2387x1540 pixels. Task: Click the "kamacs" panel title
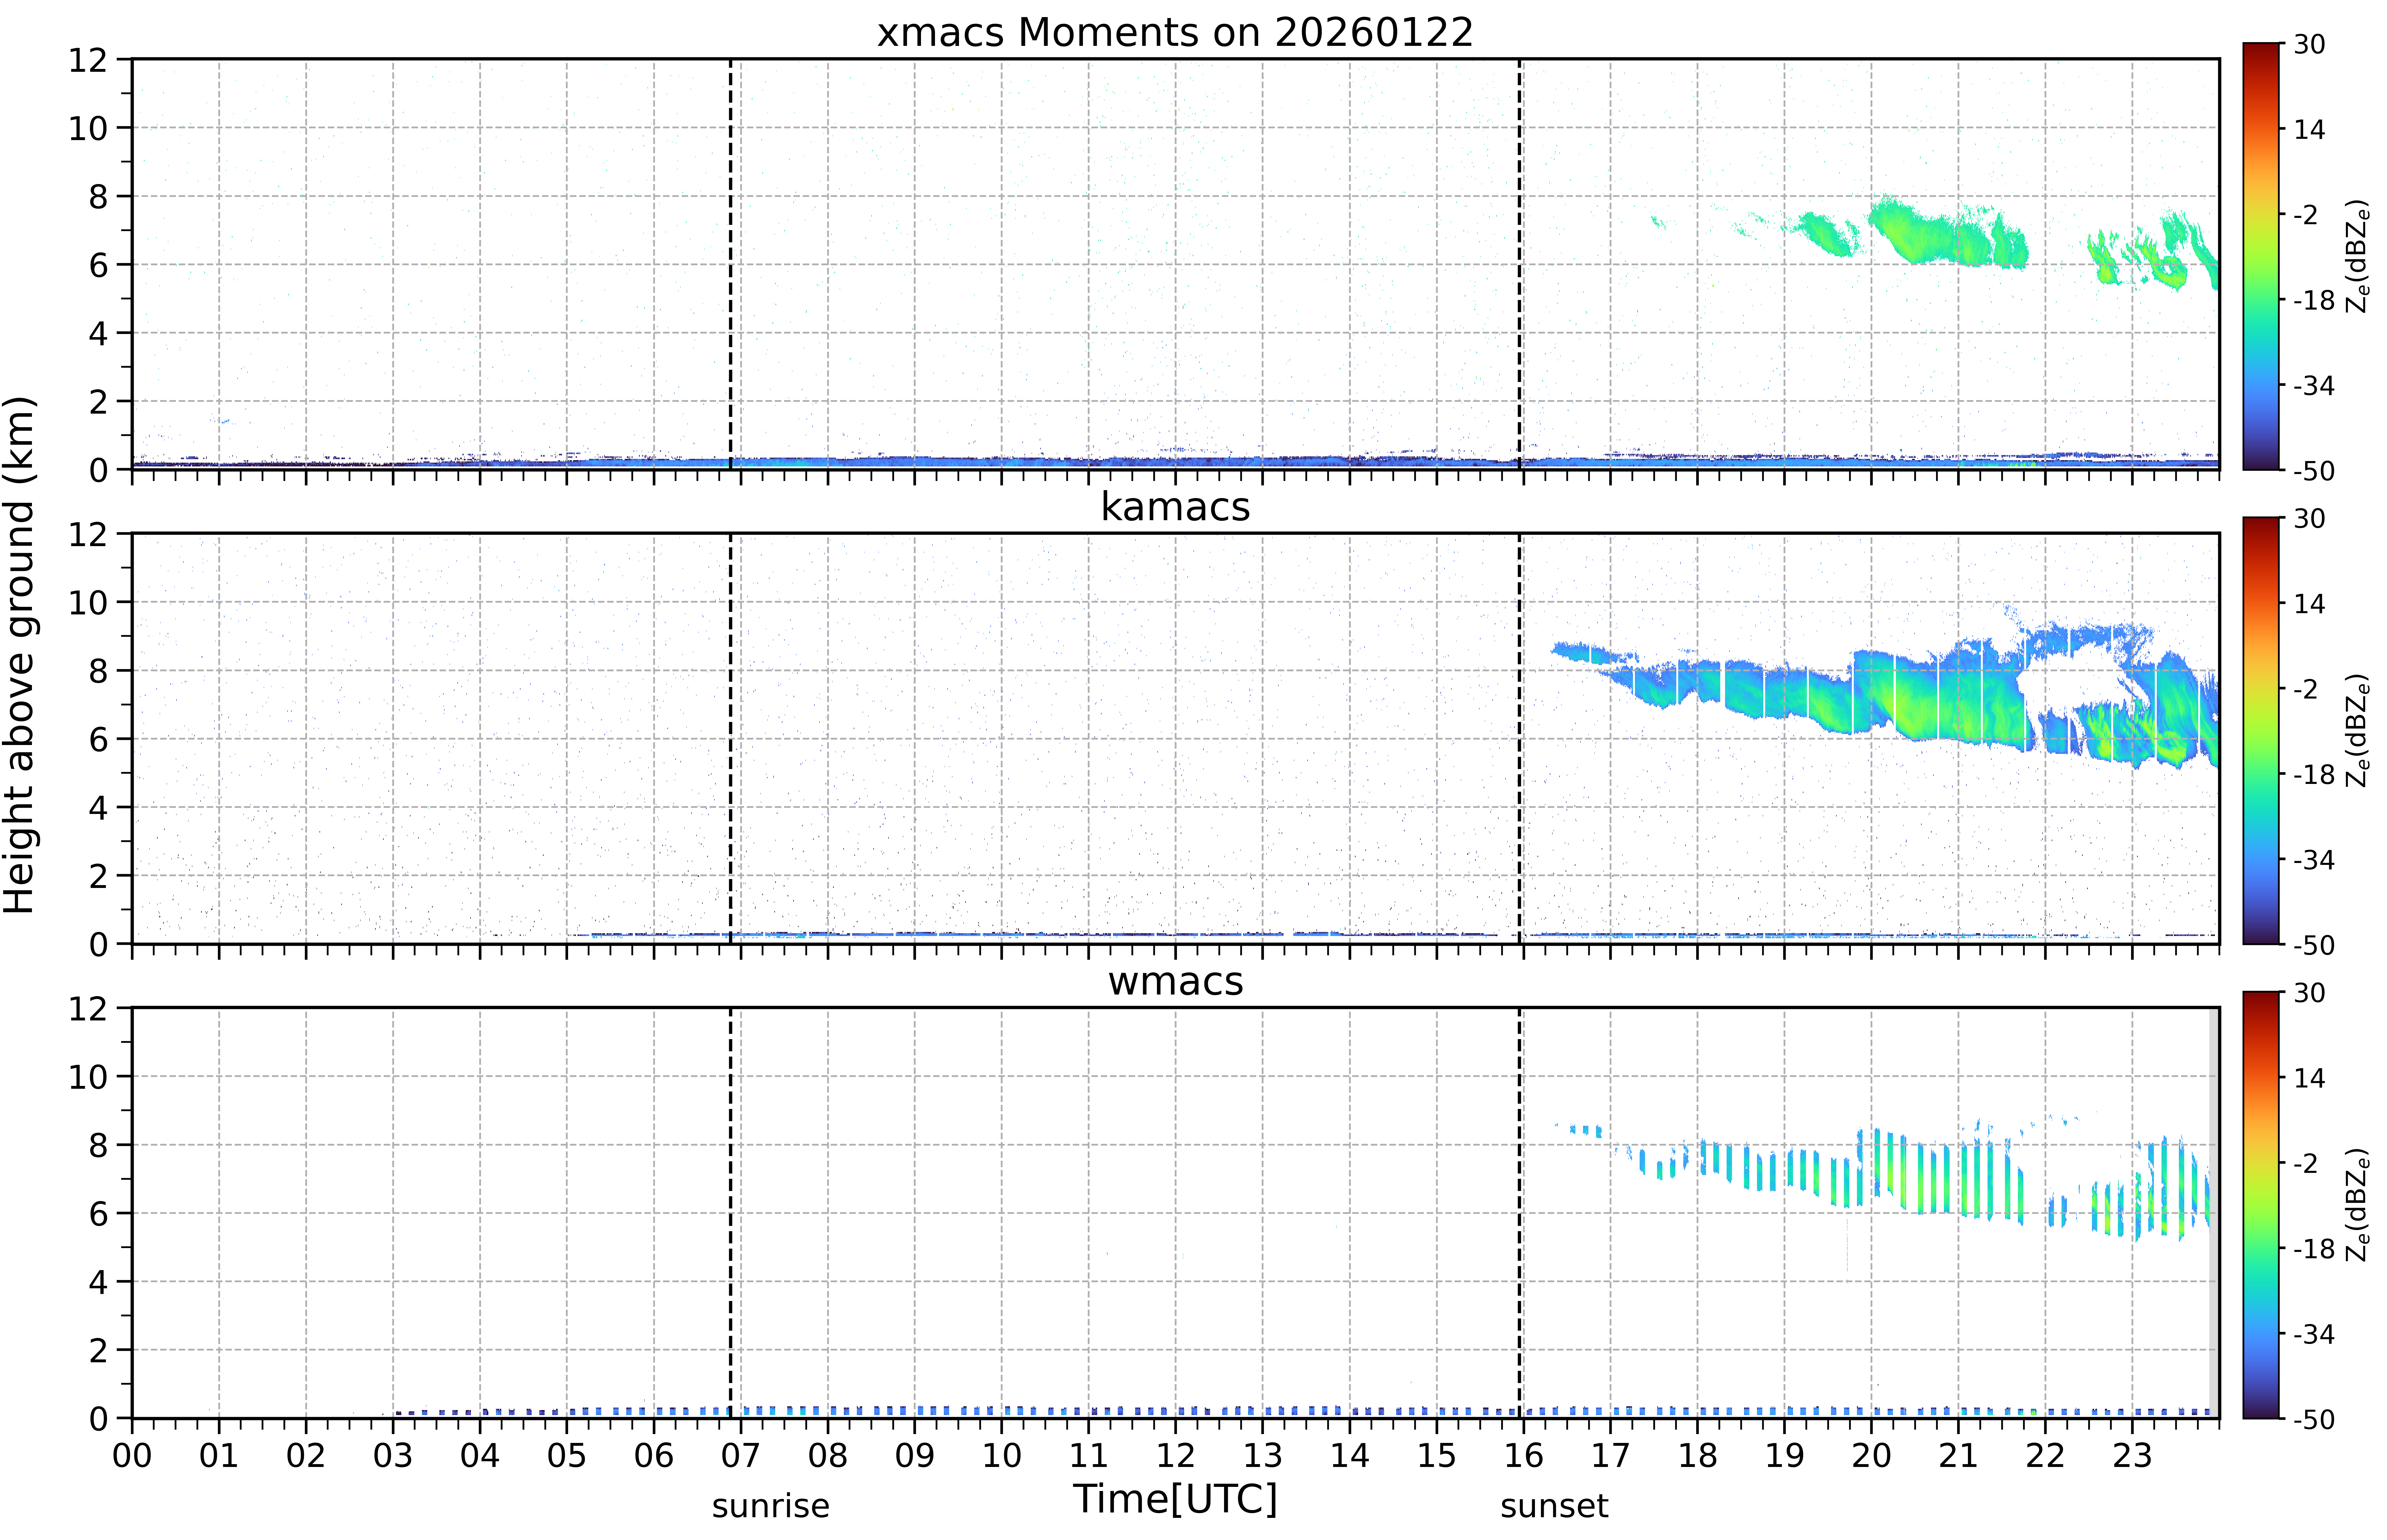(x=1175, y=507)
